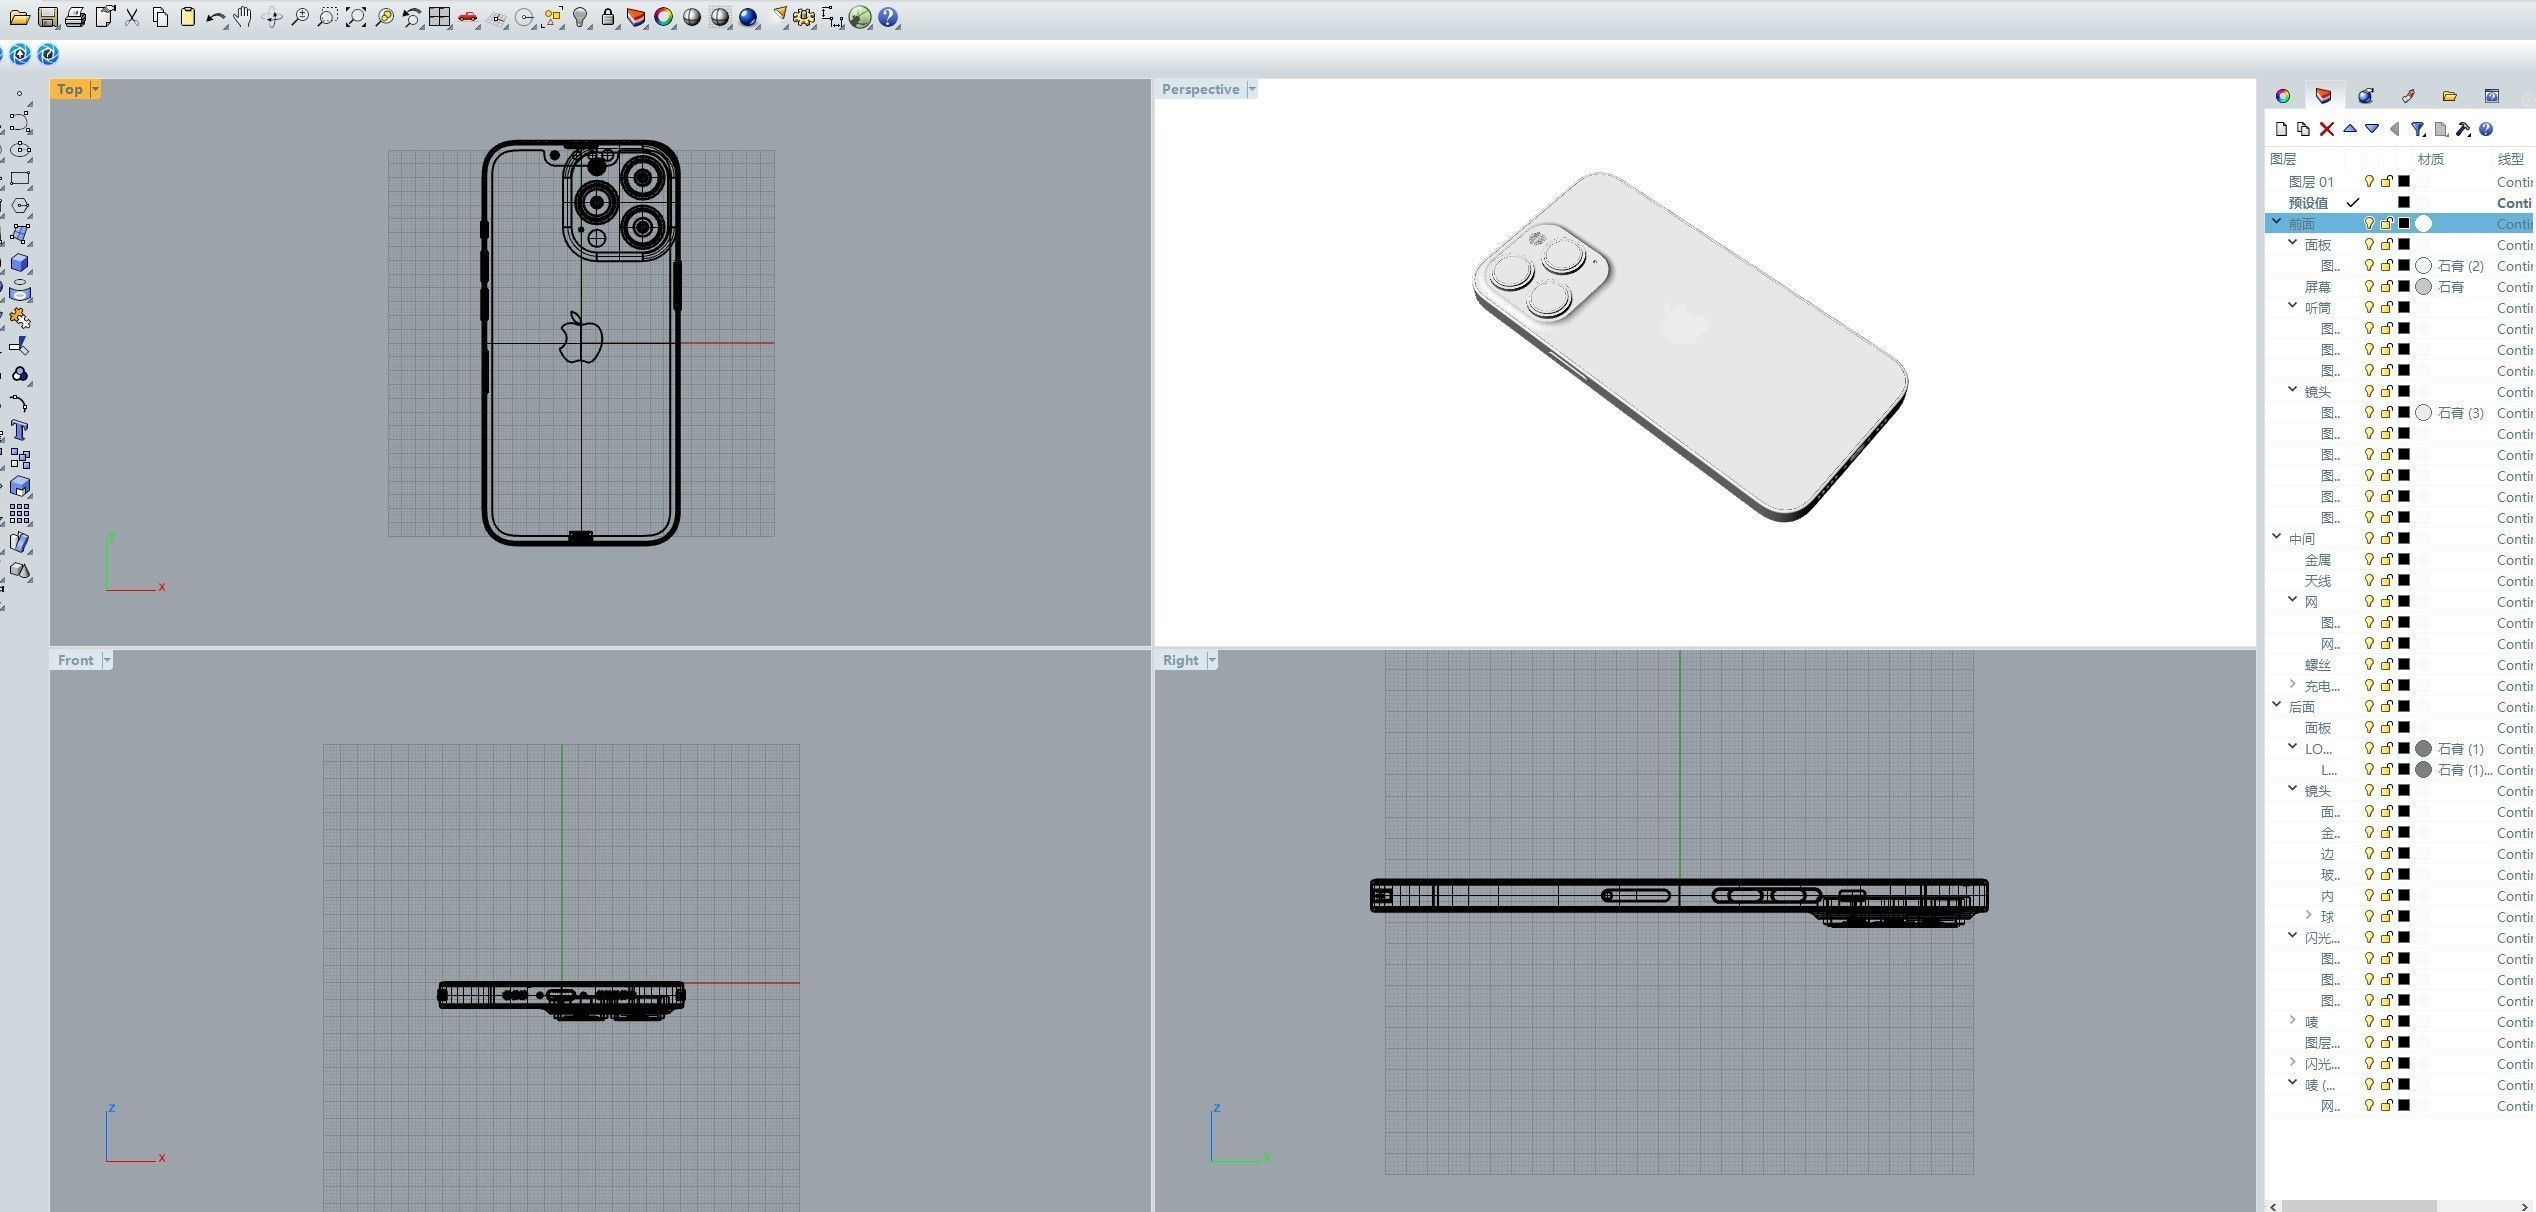Click the Right viewport title
Image resolution: width=2536 pixels, height=1212 pixels.
tap(1180, 660)
